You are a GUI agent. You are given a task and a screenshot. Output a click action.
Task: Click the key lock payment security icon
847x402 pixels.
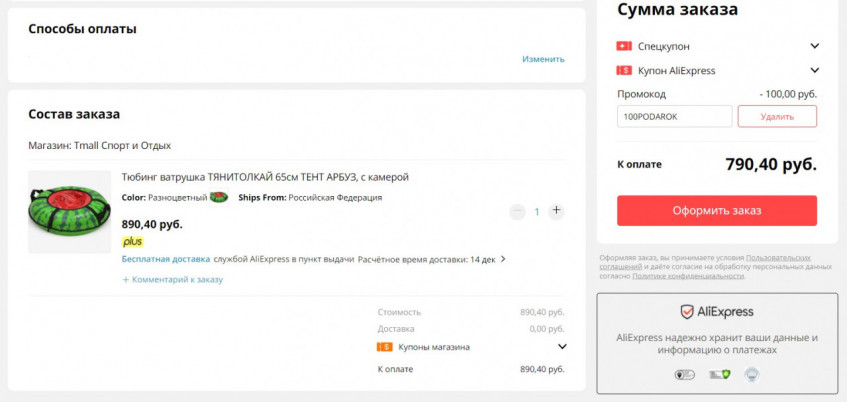685,375
